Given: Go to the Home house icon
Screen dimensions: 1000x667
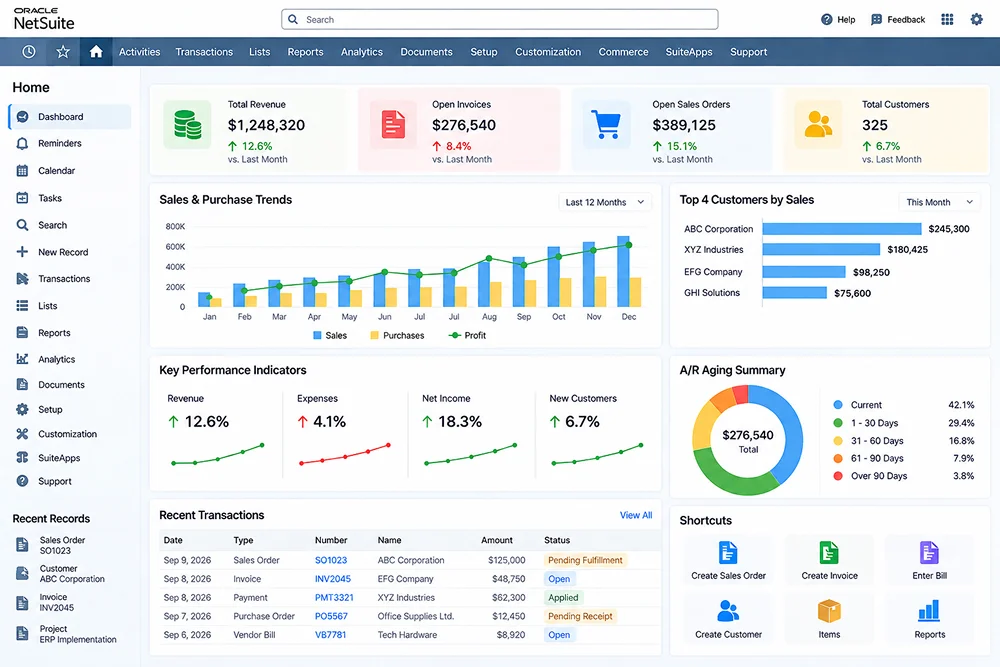Looking at the screenshot, I should click(x=96, y=52).
